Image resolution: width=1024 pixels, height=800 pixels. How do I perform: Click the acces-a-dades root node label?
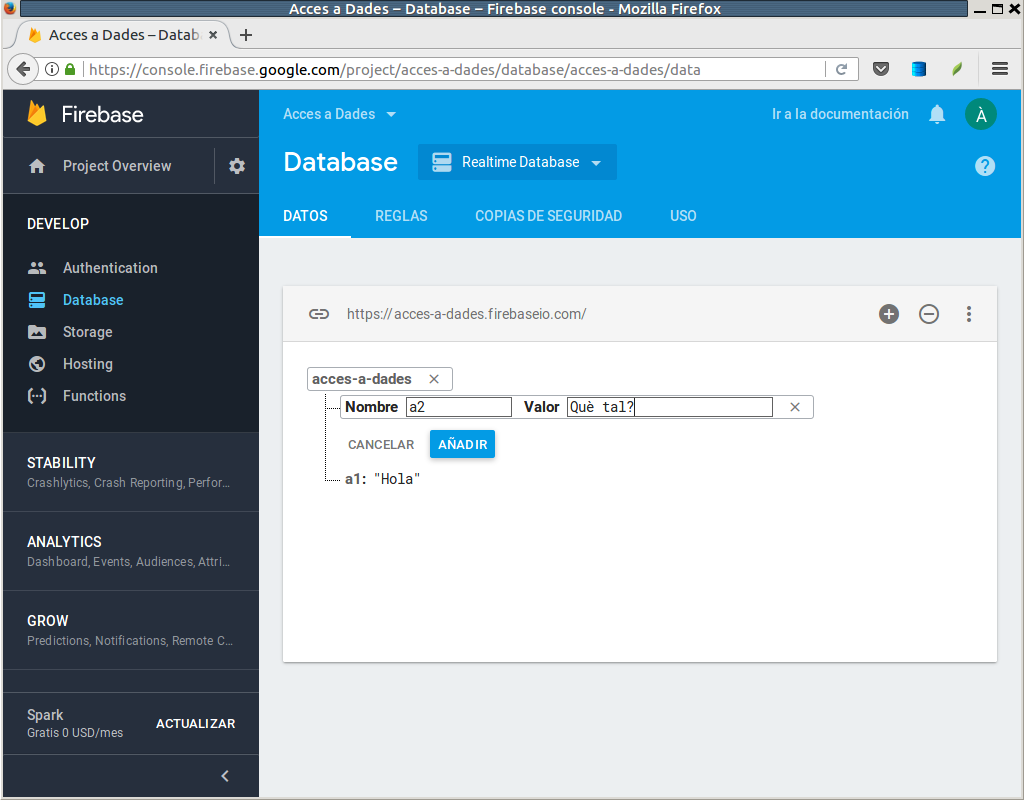click(362, 379)
